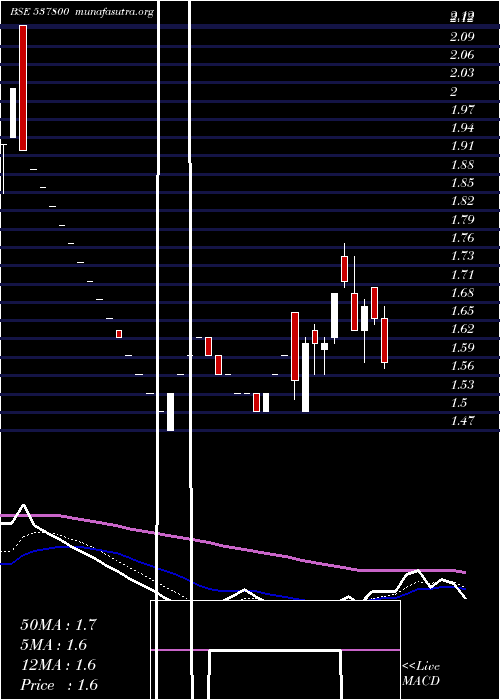This screenshot has width=500, height=700.
Task: Open the munafasutra.org watermark link text
Action: coord(115,12)
